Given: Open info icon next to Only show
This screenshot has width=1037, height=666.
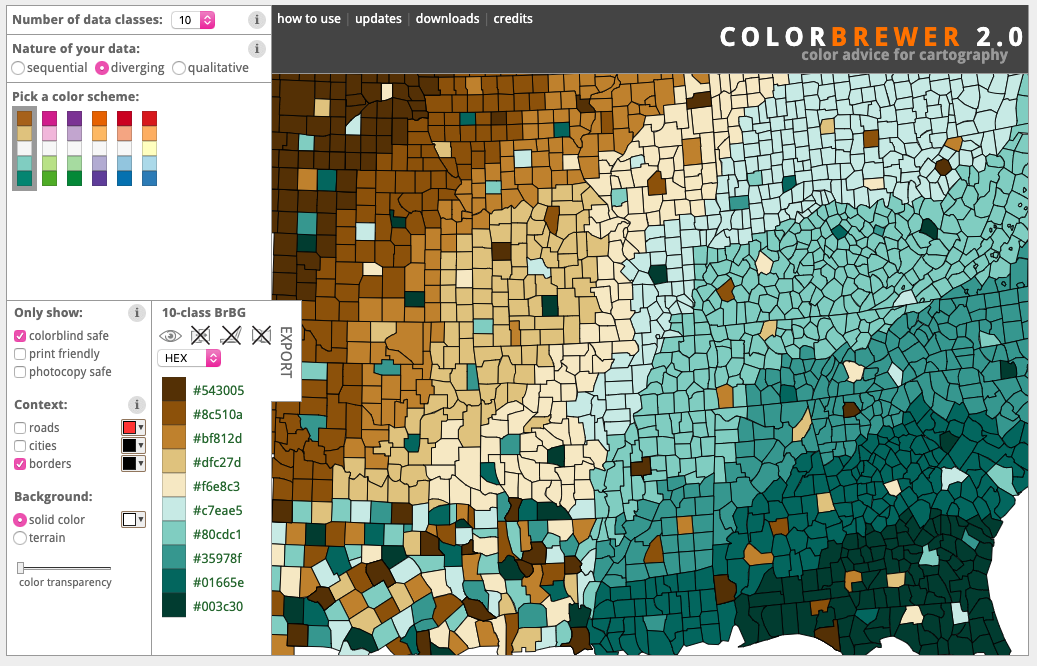Looking at the screenshot, I should 136,313.
